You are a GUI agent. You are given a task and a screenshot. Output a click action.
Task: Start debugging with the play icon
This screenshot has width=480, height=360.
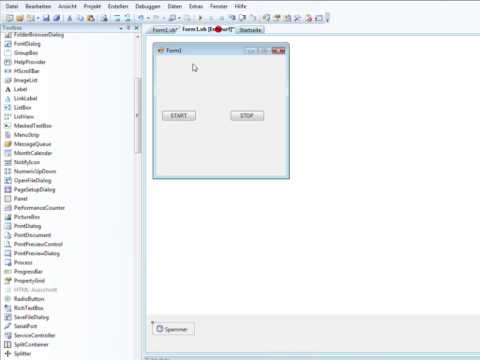pos(200,18)
